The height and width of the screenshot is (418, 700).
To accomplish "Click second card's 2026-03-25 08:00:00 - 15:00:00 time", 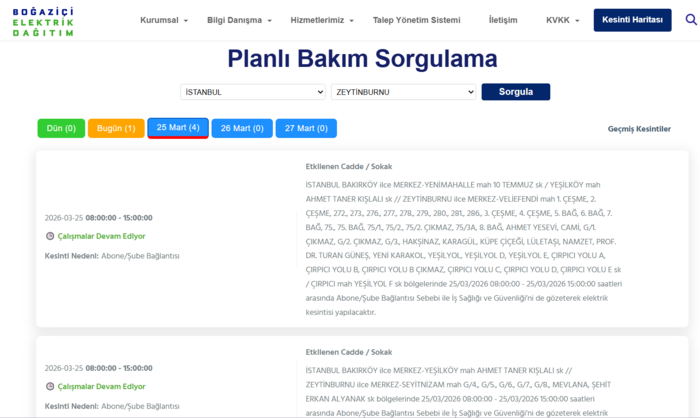I will [99, 368].
